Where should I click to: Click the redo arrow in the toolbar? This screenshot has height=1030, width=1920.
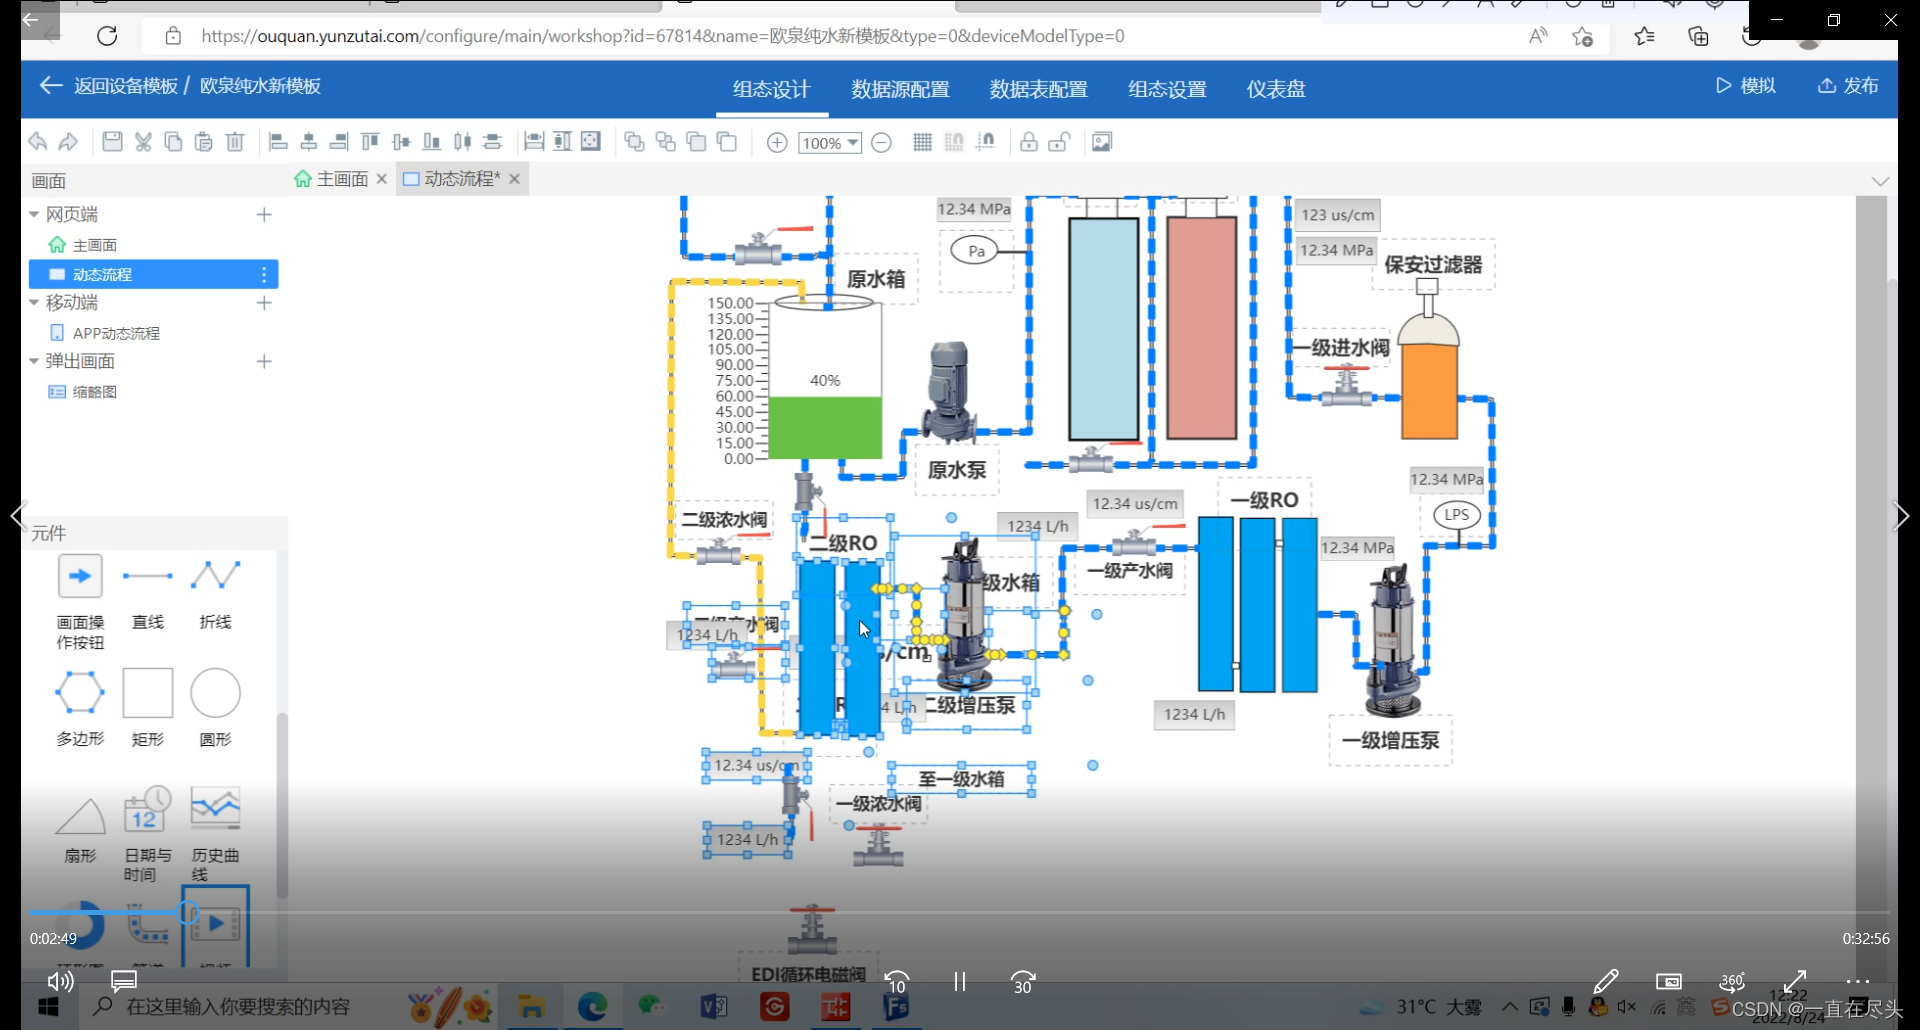68,142
